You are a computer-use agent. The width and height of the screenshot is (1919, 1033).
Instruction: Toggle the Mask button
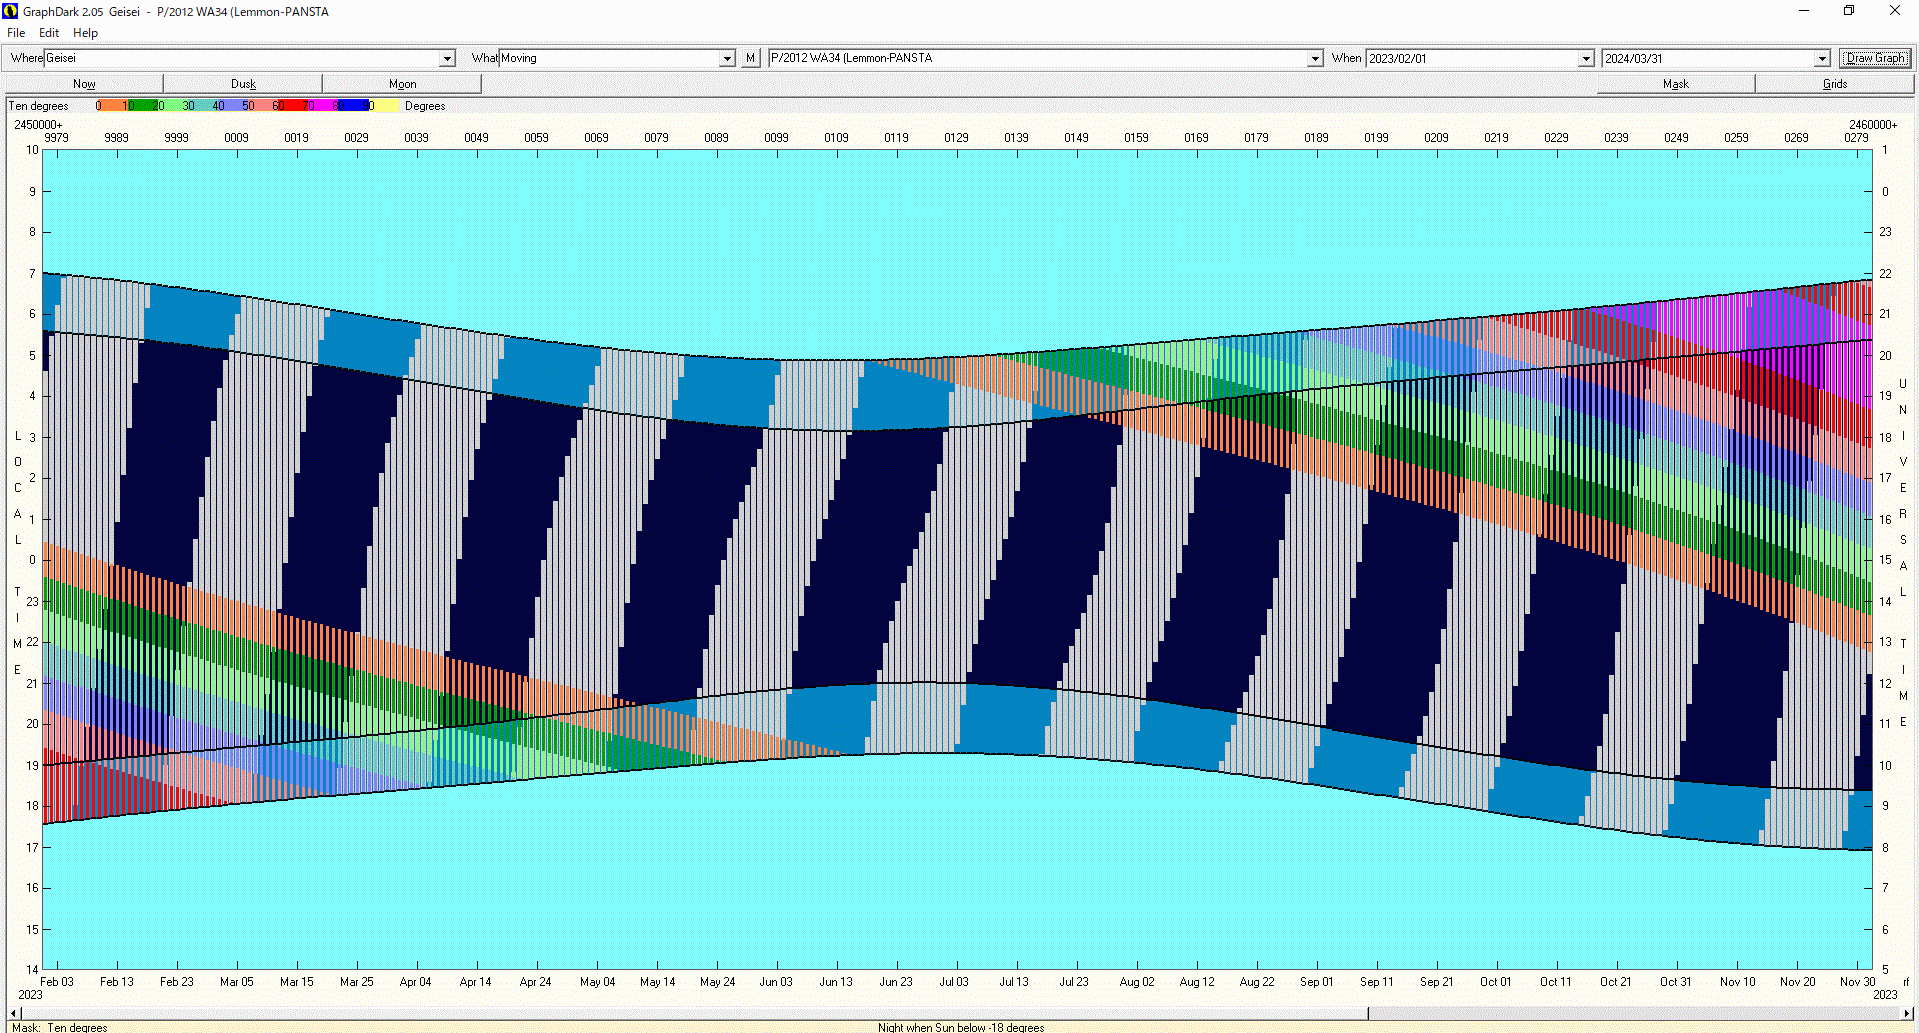(x=1675, y=84)
